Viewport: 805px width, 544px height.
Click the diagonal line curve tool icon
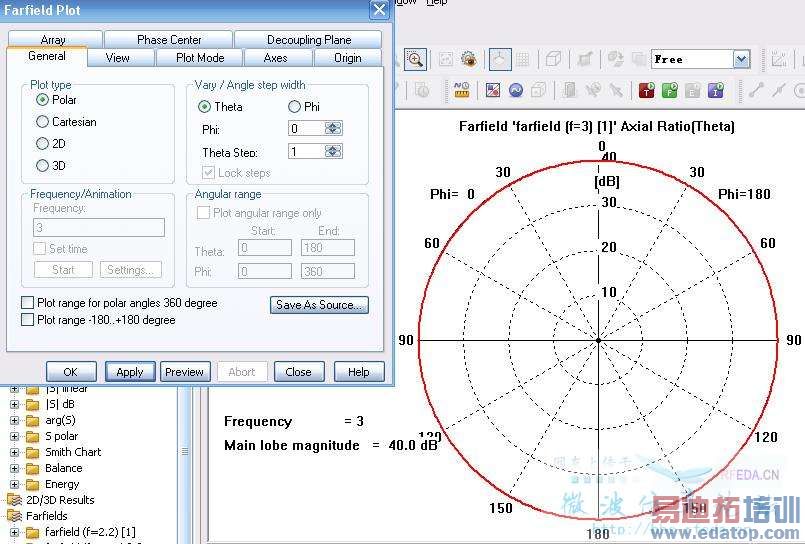(756, 90)
